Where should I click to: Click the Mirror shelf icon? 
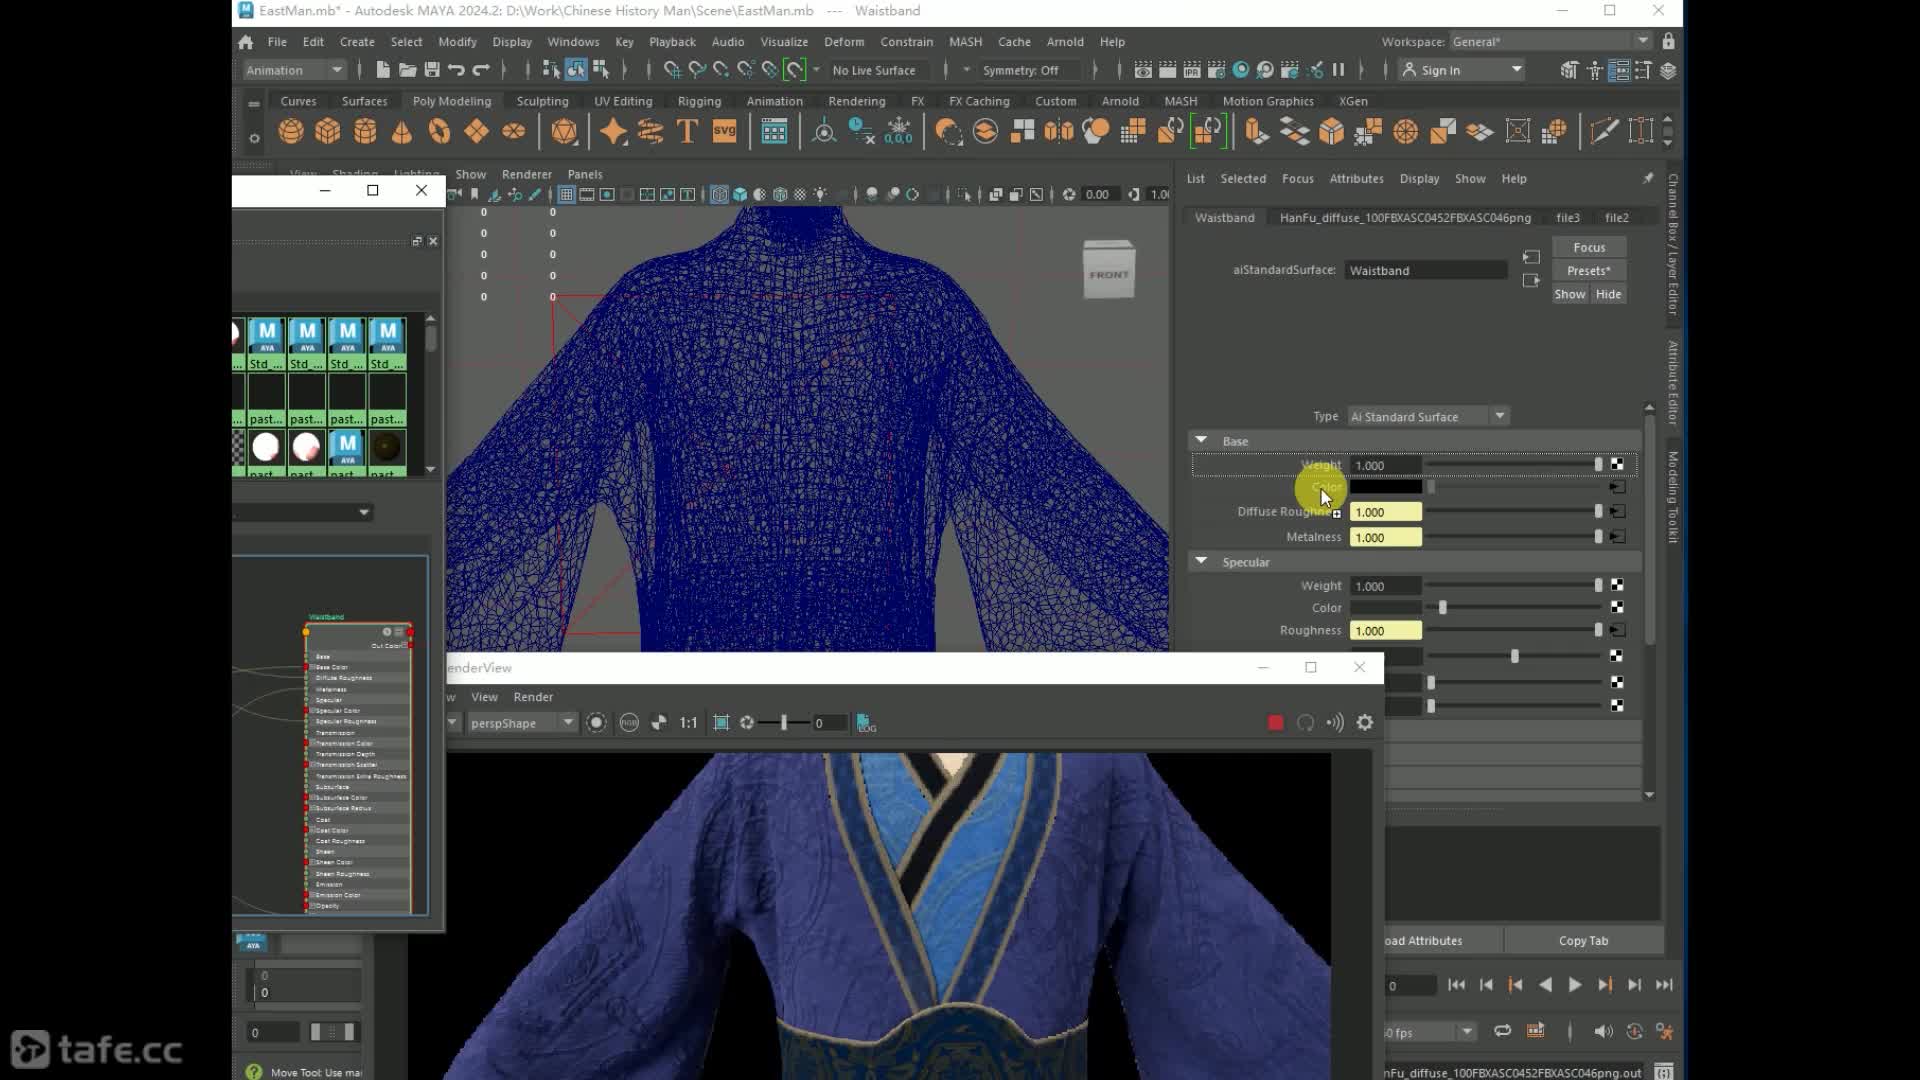pyautogui.click(x=1059, y=131)
